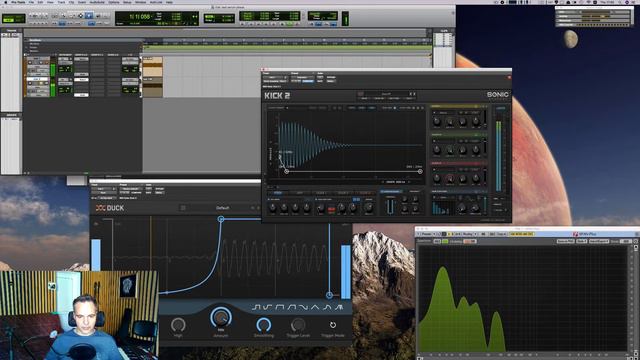
Task: Select the lower audio clip in the timeline
Action: click(153, 87)
